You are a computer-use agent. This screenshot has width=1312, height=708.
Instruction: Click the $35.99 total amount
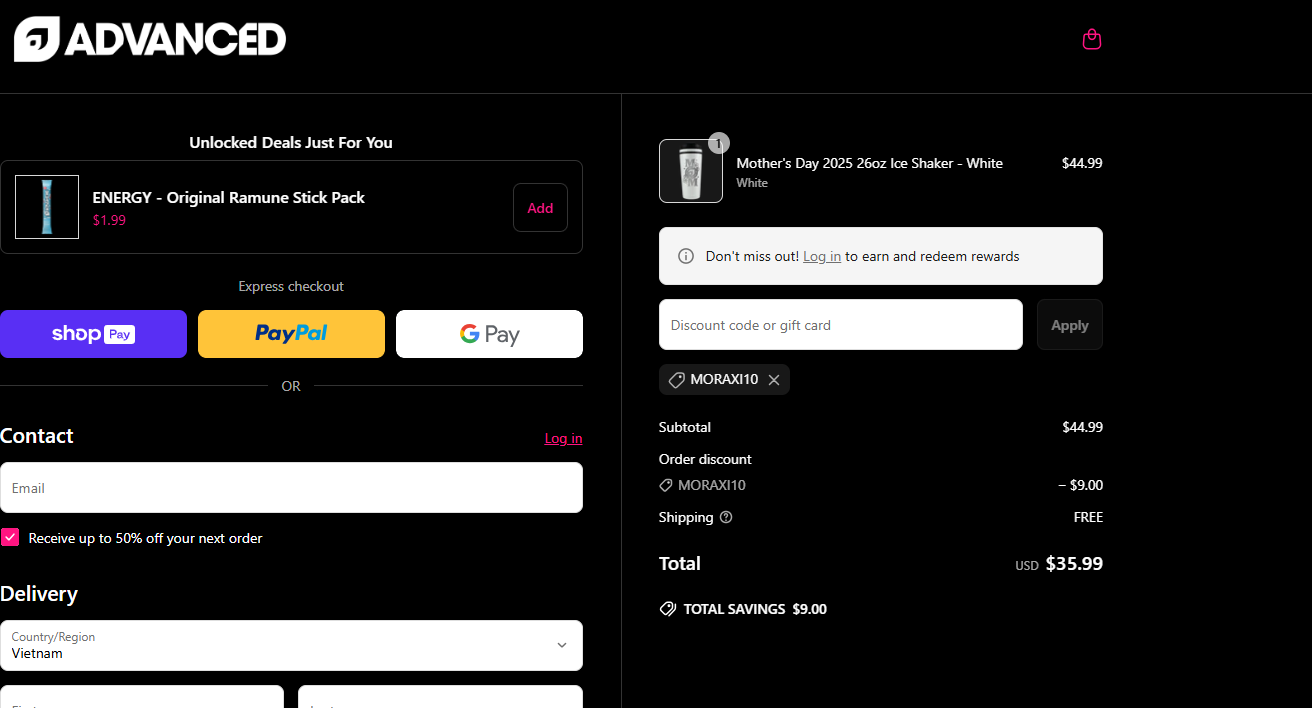1074,563
